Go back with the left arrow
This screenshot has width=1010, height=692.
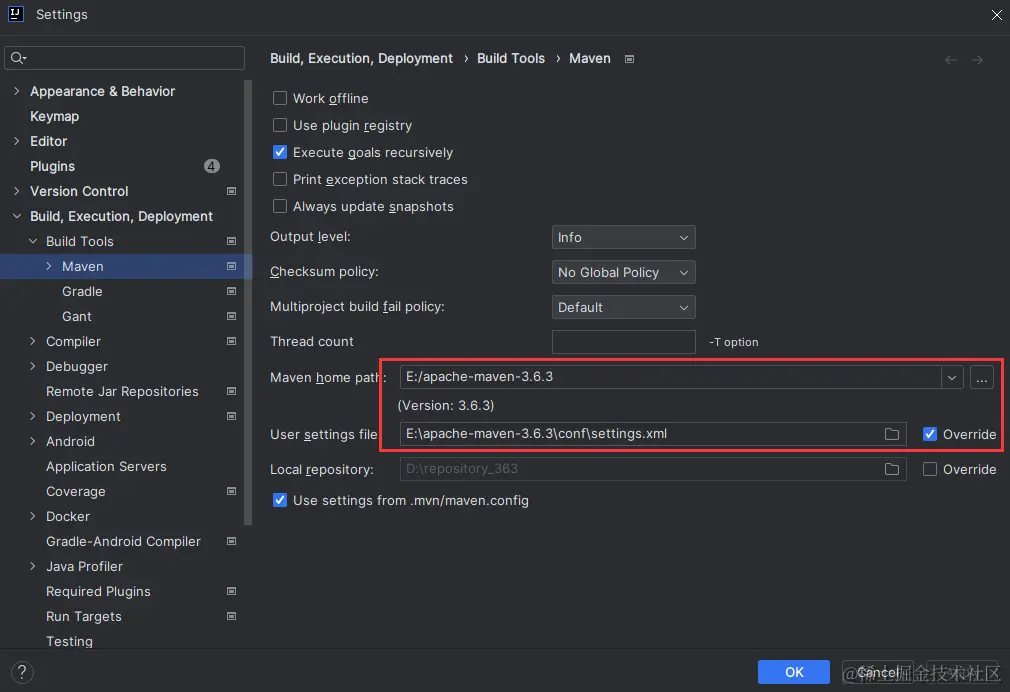(x=950, y=60)
